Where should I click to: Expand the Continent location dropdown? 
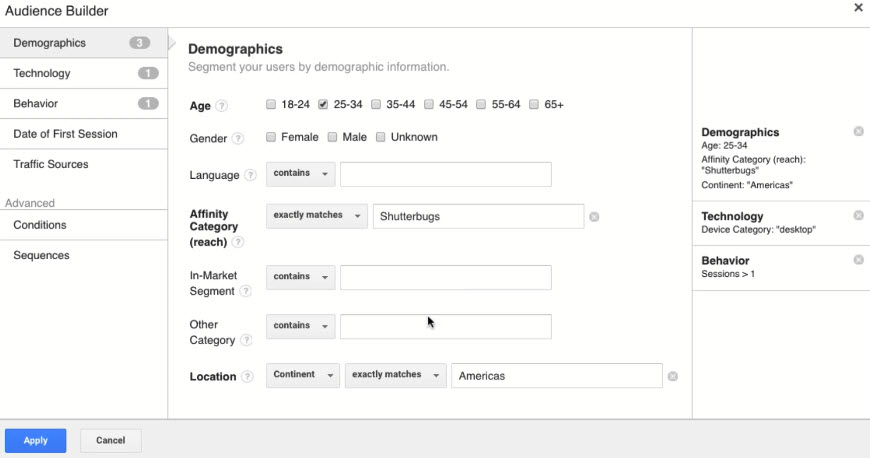point(303,375)
